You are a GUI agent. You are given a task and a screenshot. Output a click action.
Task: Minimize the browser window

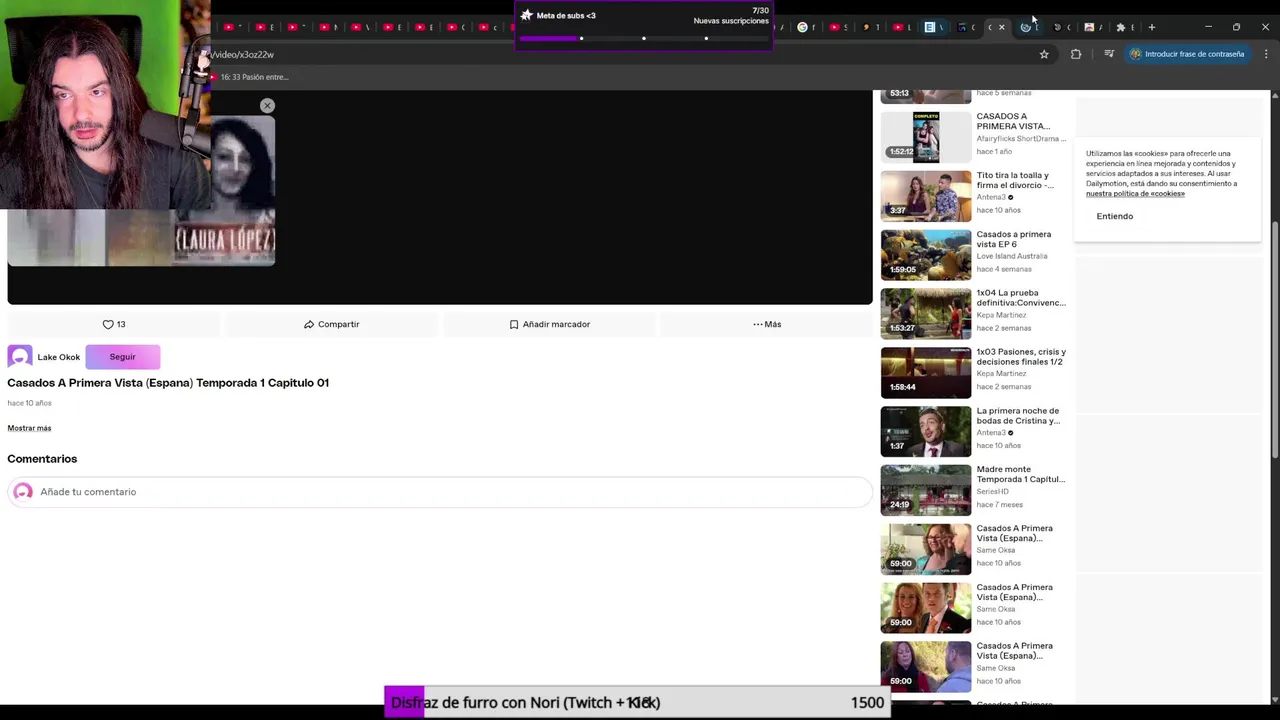pyautogui.click(x=1208, y=27)
